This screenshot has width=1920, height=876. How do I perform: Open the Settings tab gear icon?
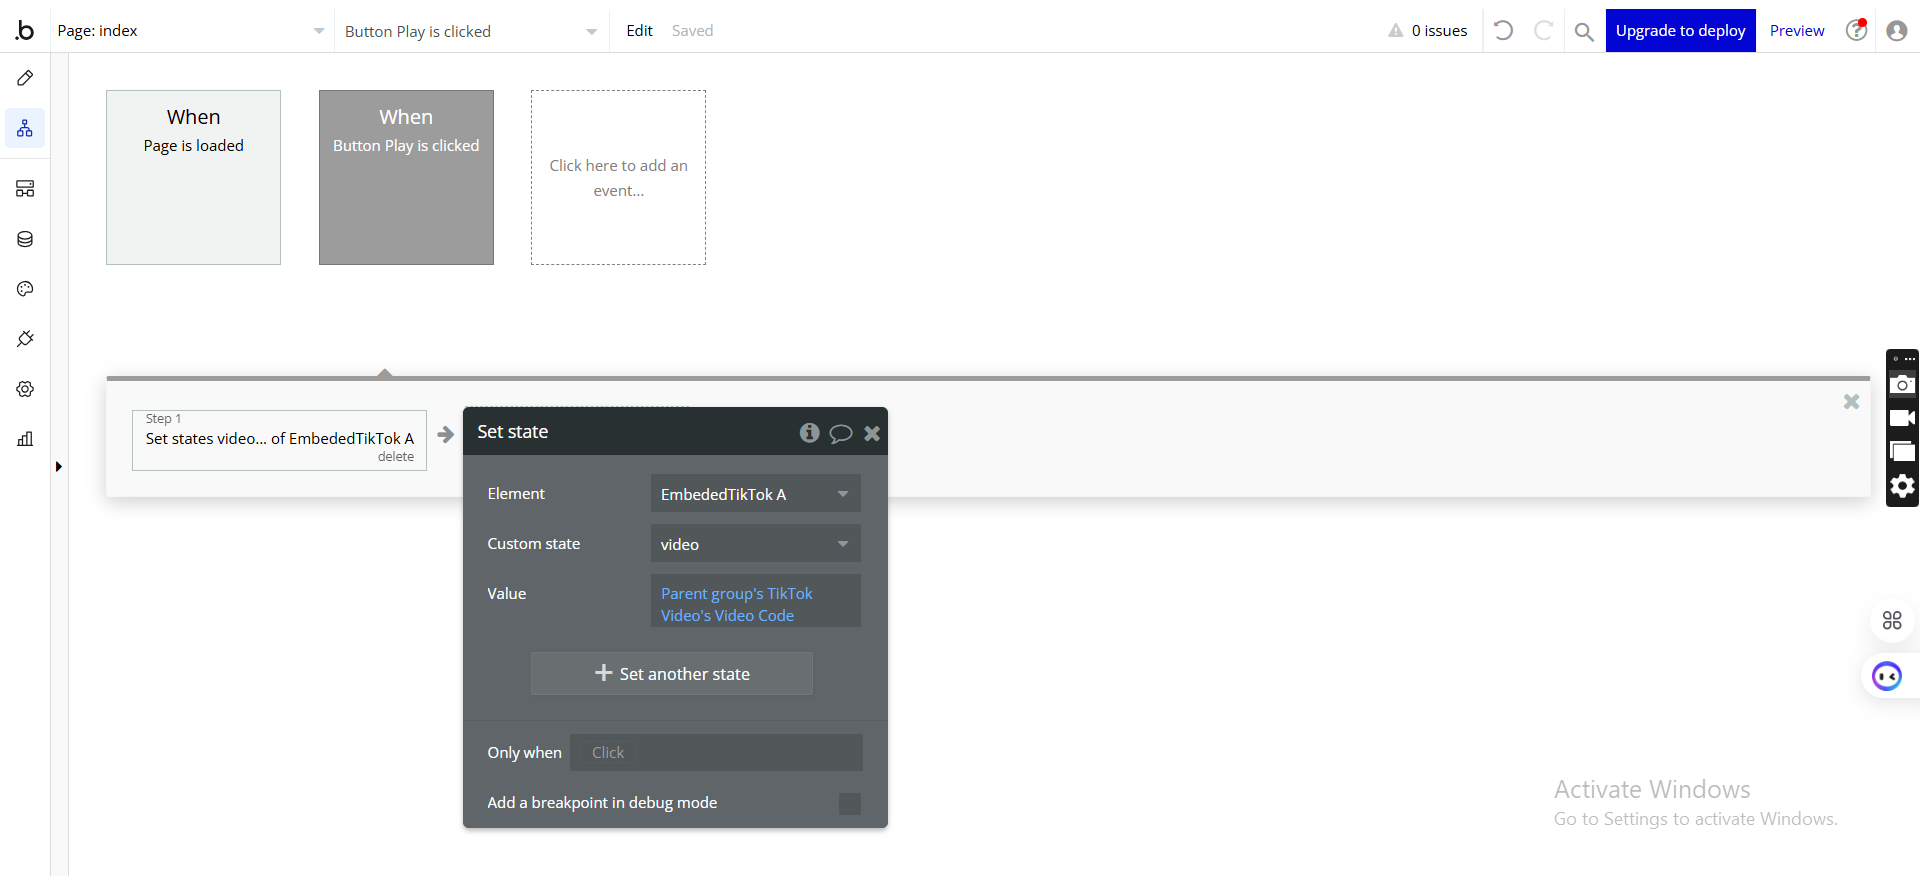pos(25,389)
